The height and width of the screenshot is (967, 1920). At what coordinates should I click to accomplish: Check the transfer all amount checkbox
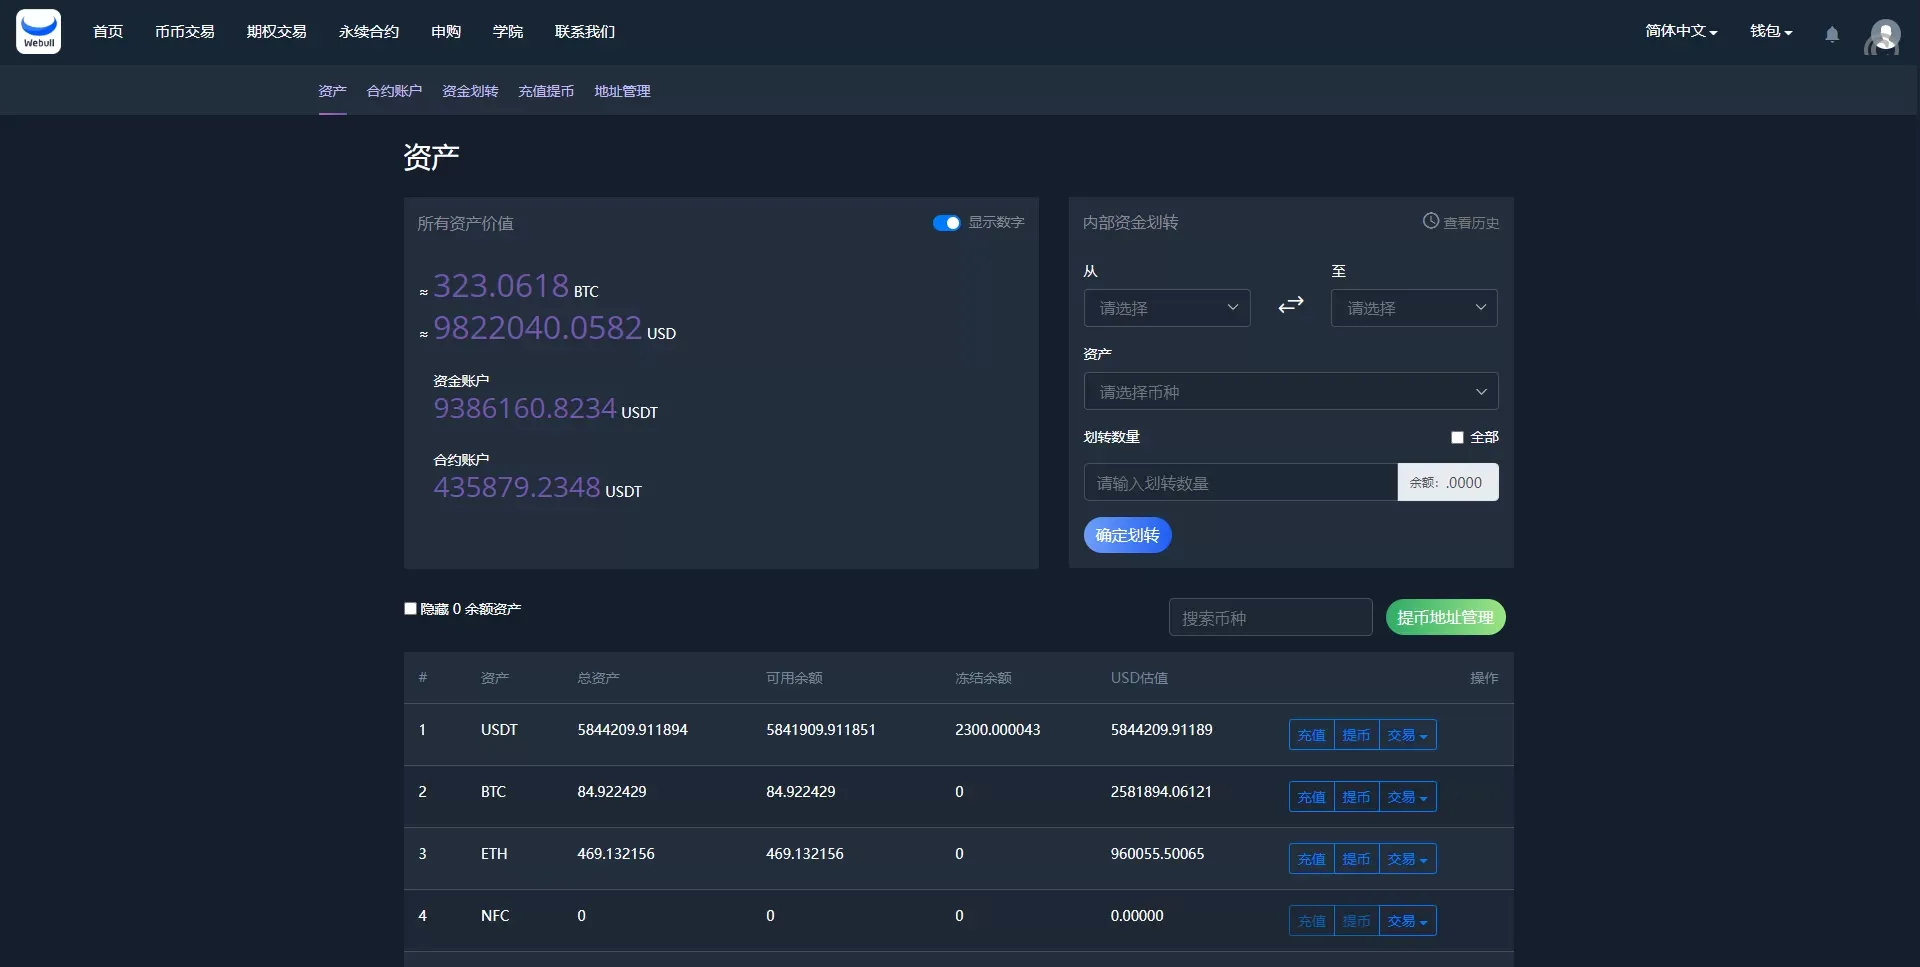click(x=1457, y=437)
